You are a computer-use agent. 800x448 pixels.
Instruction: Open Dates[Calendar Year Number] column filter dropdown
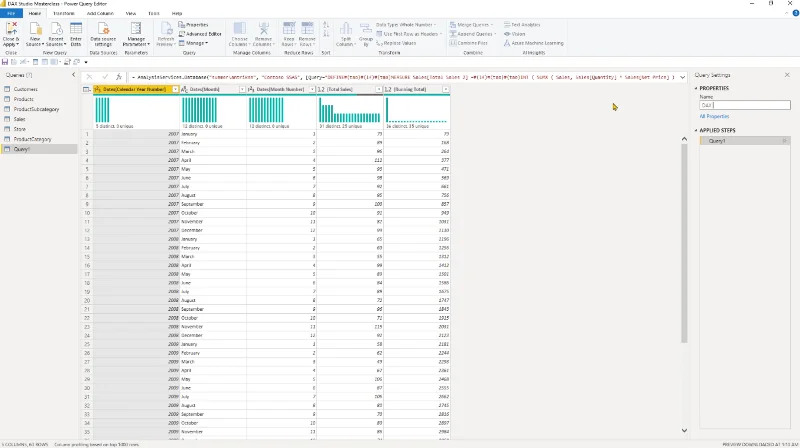[176, 89]
